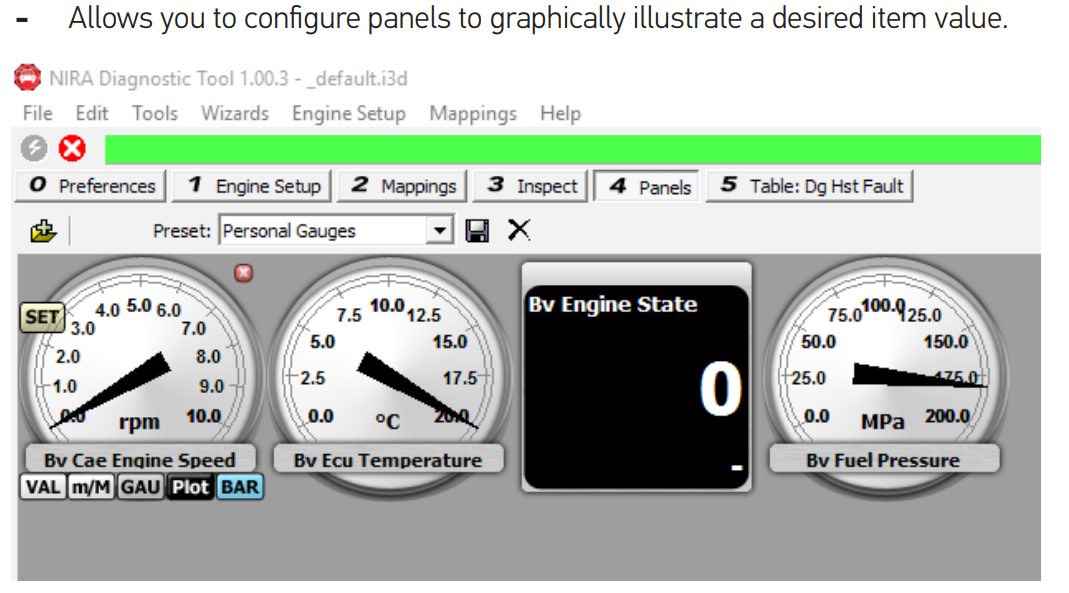Toggle m/M min-max mode

pos(91,487)
